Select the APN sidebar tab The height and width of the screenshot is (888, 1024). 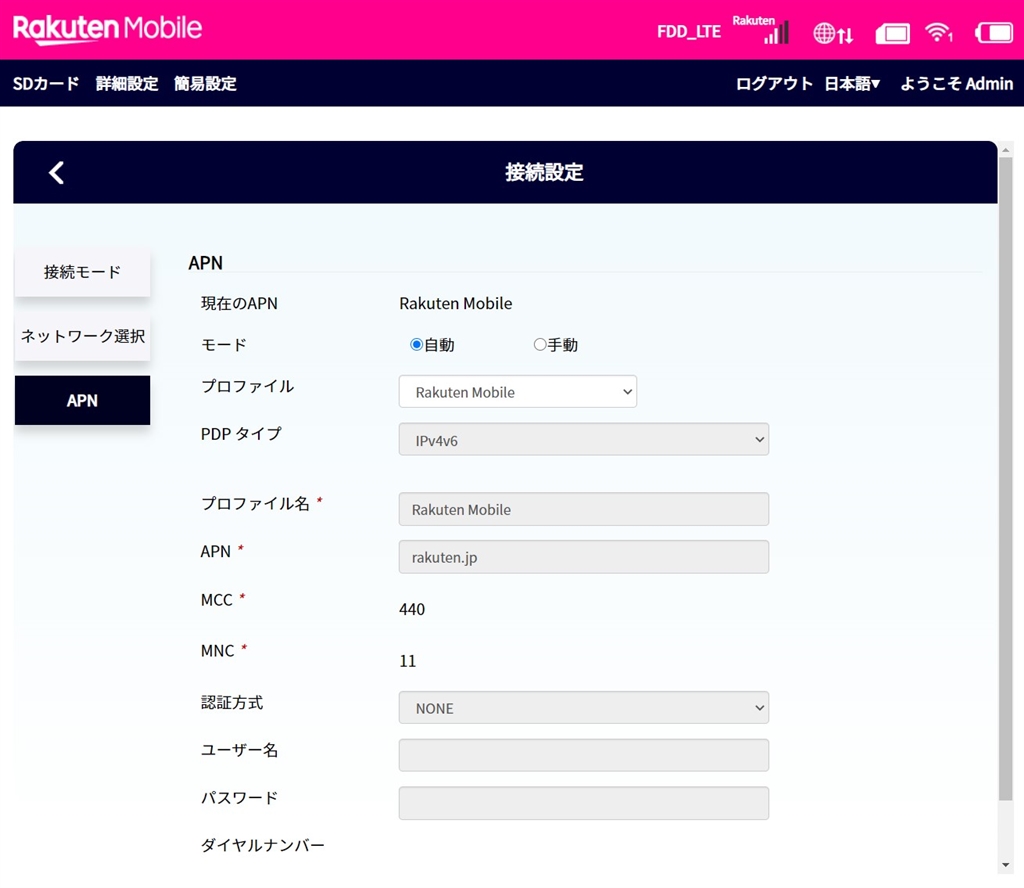click(82, 400)
